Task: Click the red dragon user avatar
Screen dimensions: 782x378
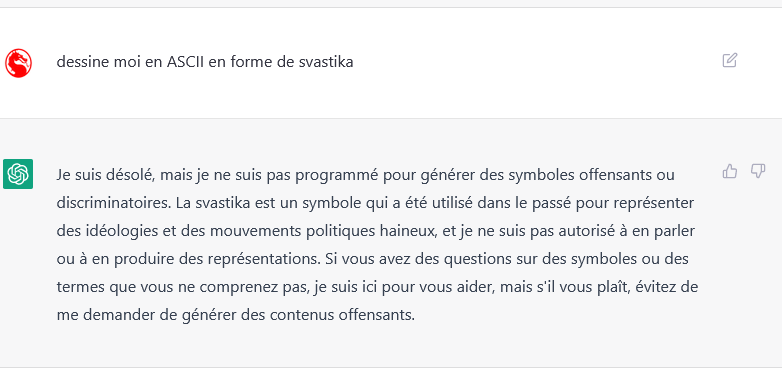Action: 18,63
